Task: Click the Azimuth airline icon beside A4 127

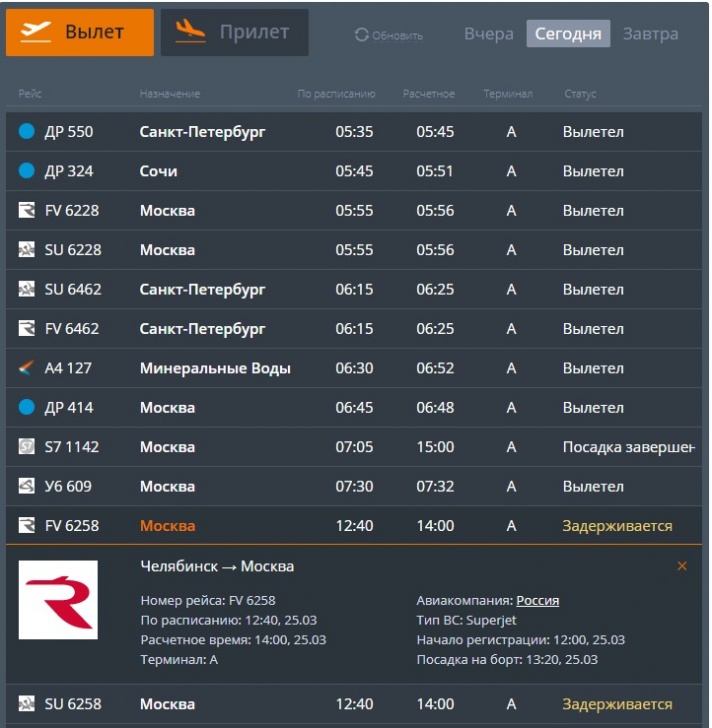Action: click(x=27, y=369)
